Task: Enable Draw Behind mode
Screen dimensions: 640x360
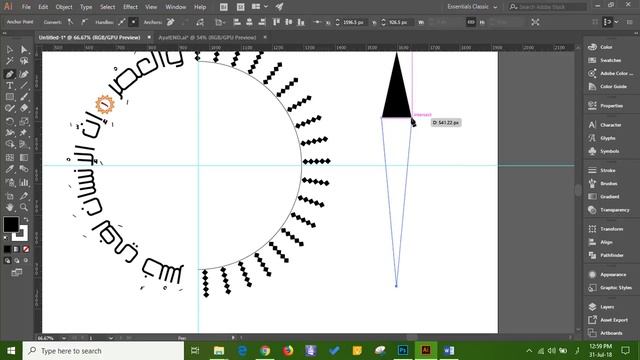Action: 16,260
